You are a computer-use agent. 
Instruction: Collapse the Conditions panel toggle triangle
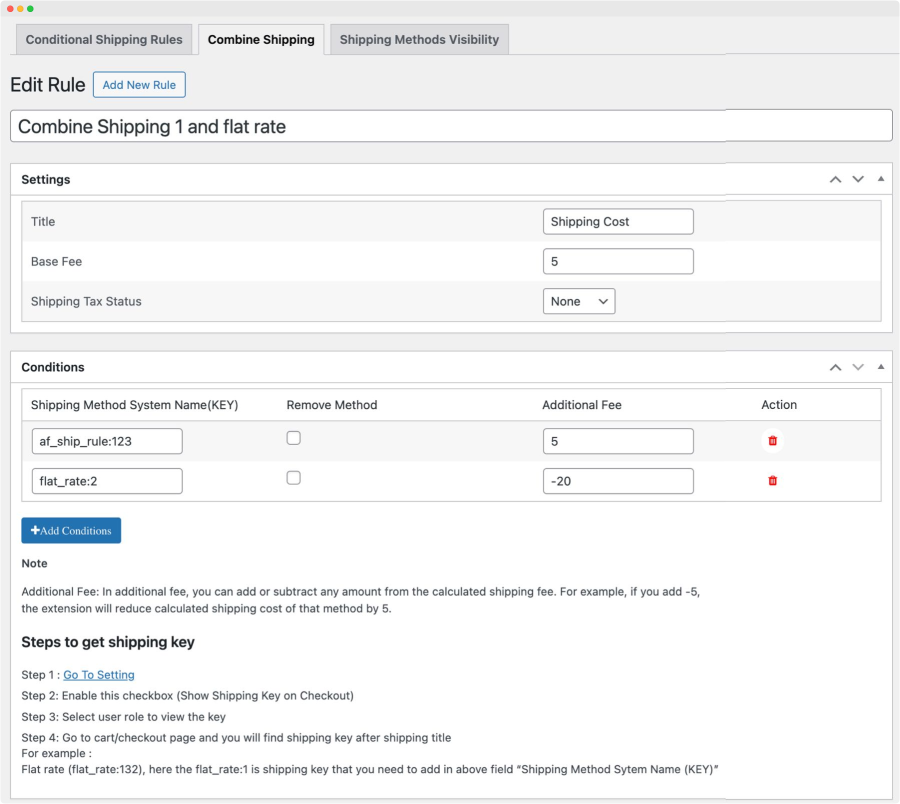(x=880, y=367)
